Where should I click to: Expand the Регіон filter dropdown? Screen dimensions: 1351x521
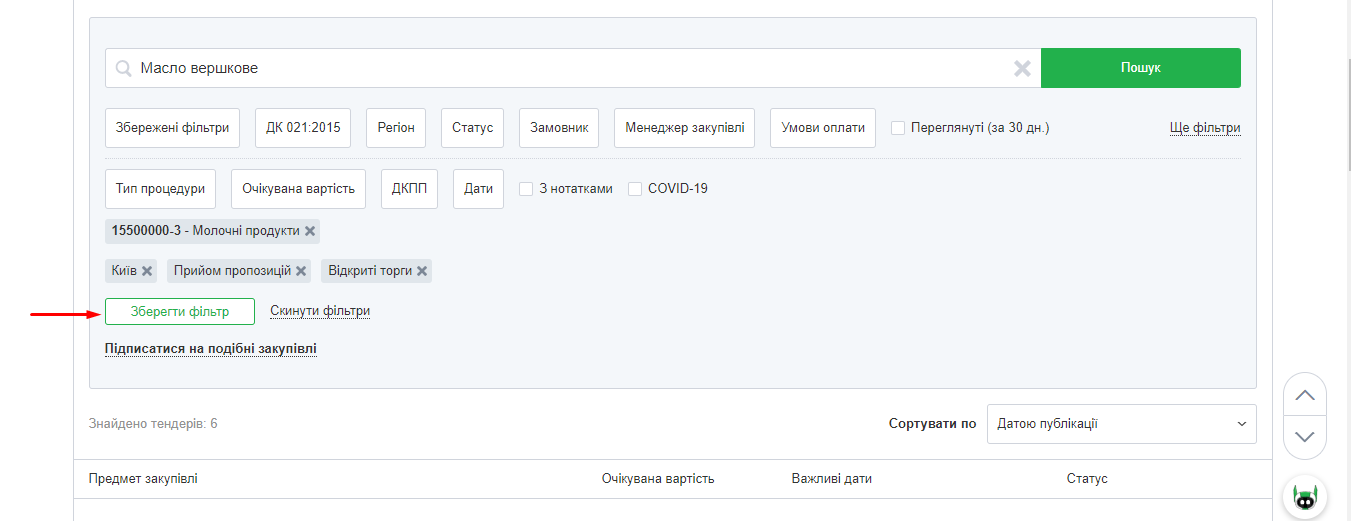[x=396, y=128]
